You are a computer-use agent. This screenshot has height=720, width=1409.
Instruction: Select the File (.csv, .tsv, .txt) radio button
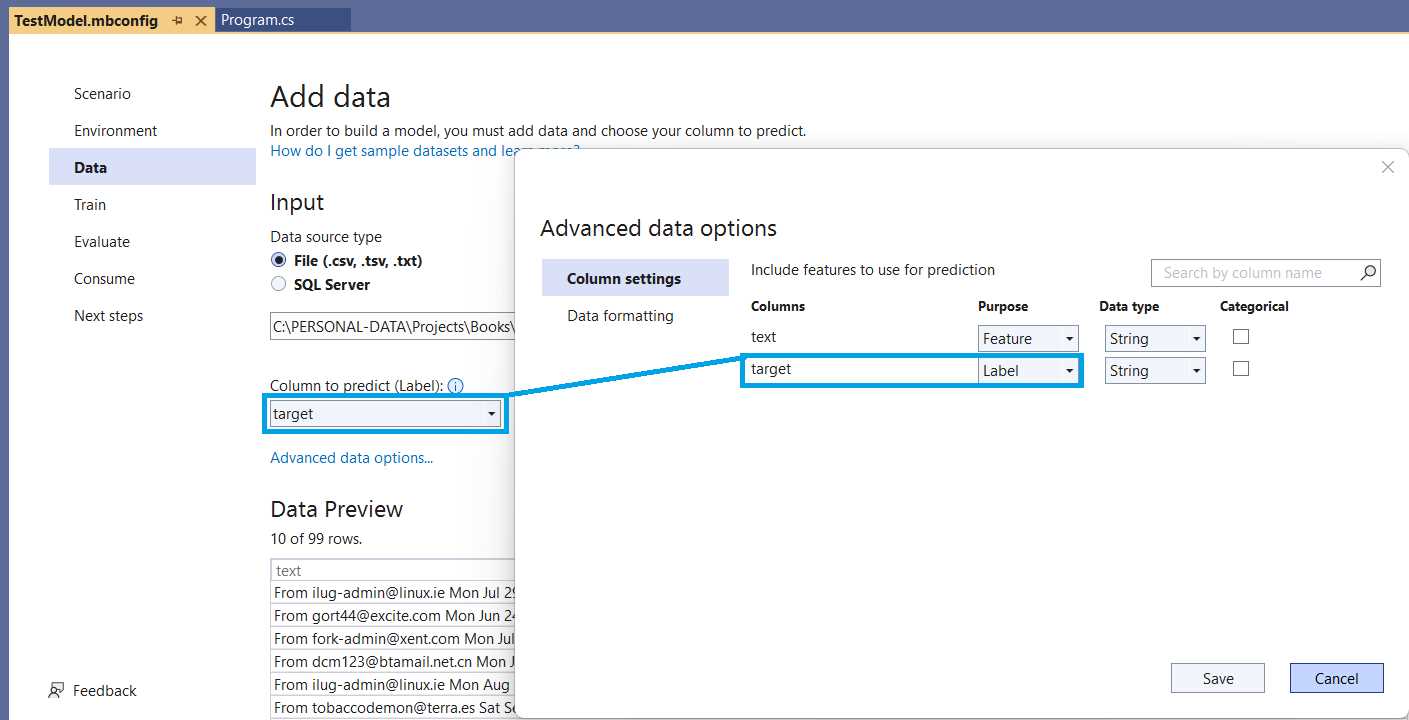coord(278,260)
